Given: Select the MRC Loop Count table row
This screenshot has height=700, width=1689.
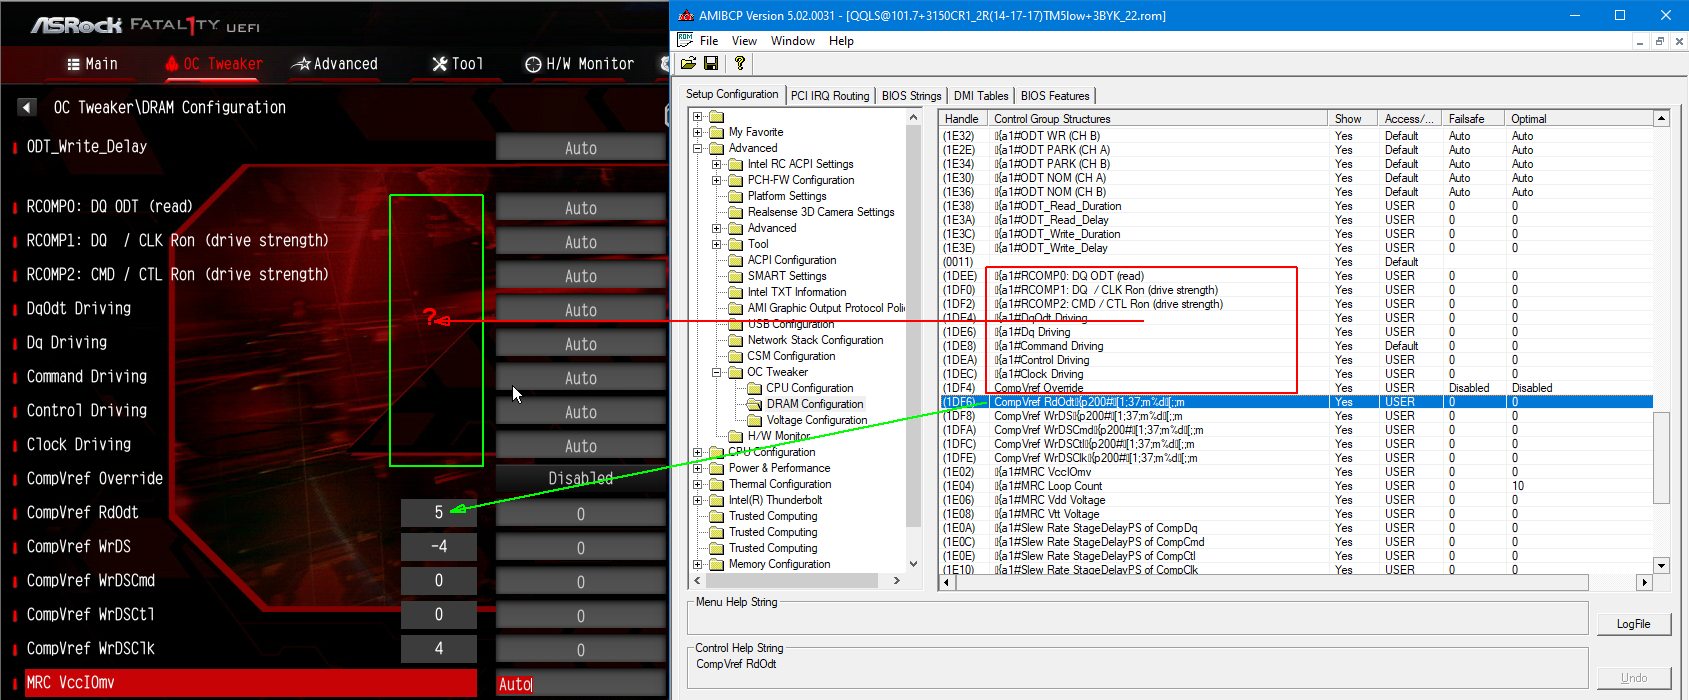Looking at the screenshot, I should 1296,486.
